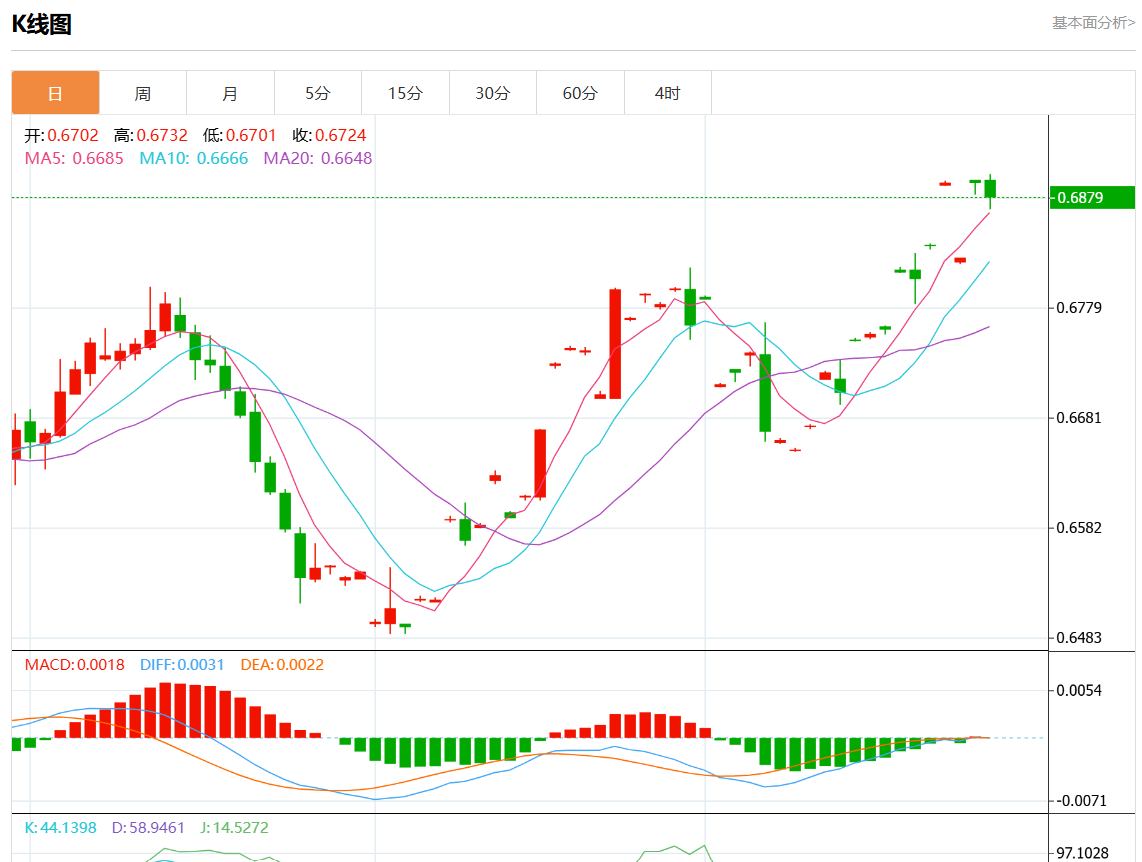Click the 0.6779 price axis label
Viewport: 1142px width, 862px height.
coord(1079,308)
